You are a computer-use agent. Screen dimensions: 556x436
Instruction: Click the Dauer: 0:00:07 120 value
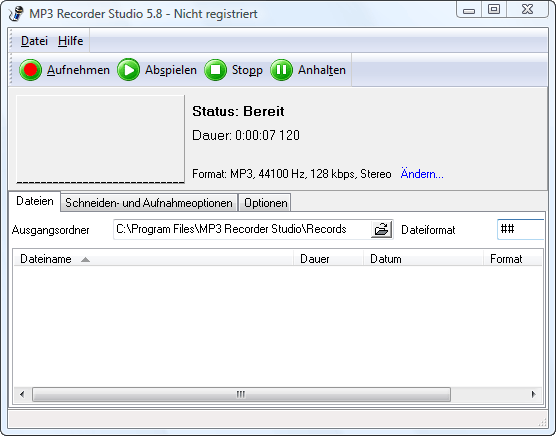pos(246,135)
